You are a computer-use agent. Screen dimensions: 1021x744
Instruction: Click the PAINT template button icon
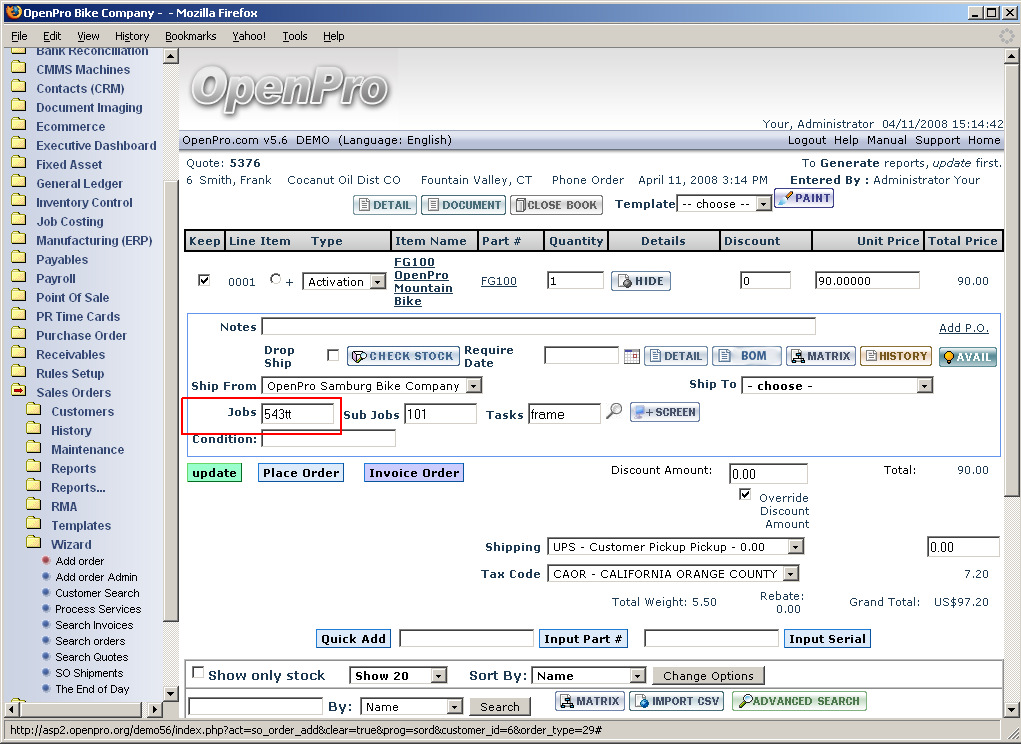coord(804,198)
